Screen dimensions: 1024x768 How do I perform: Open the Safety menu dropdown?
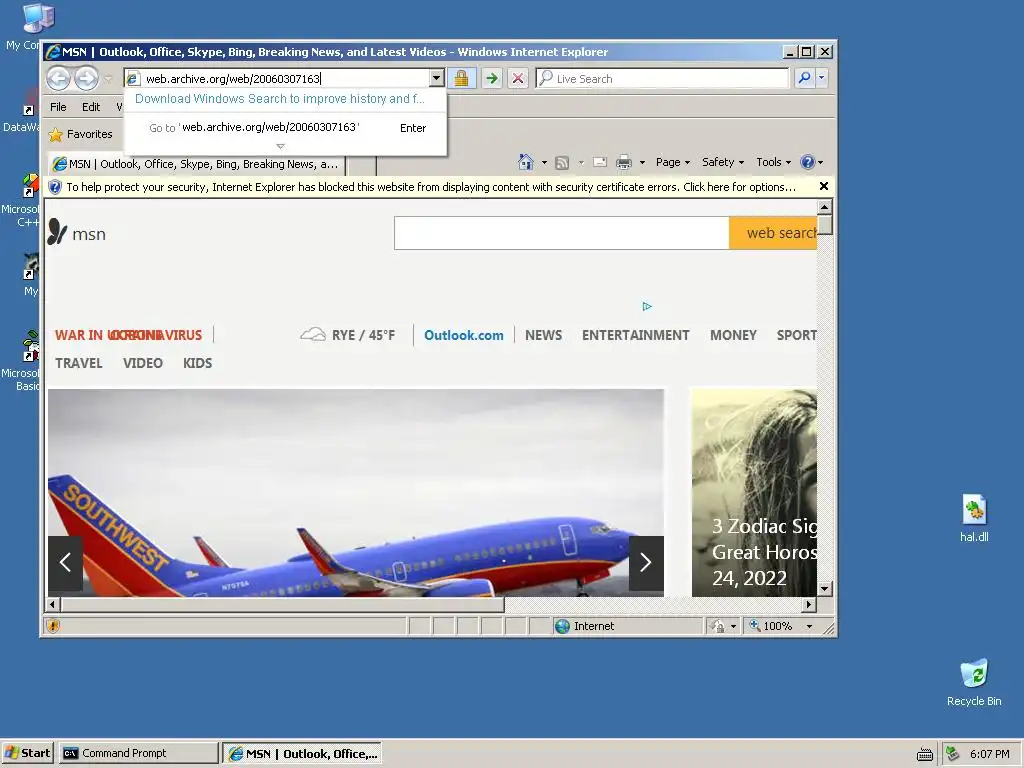(x=723, y=162)
